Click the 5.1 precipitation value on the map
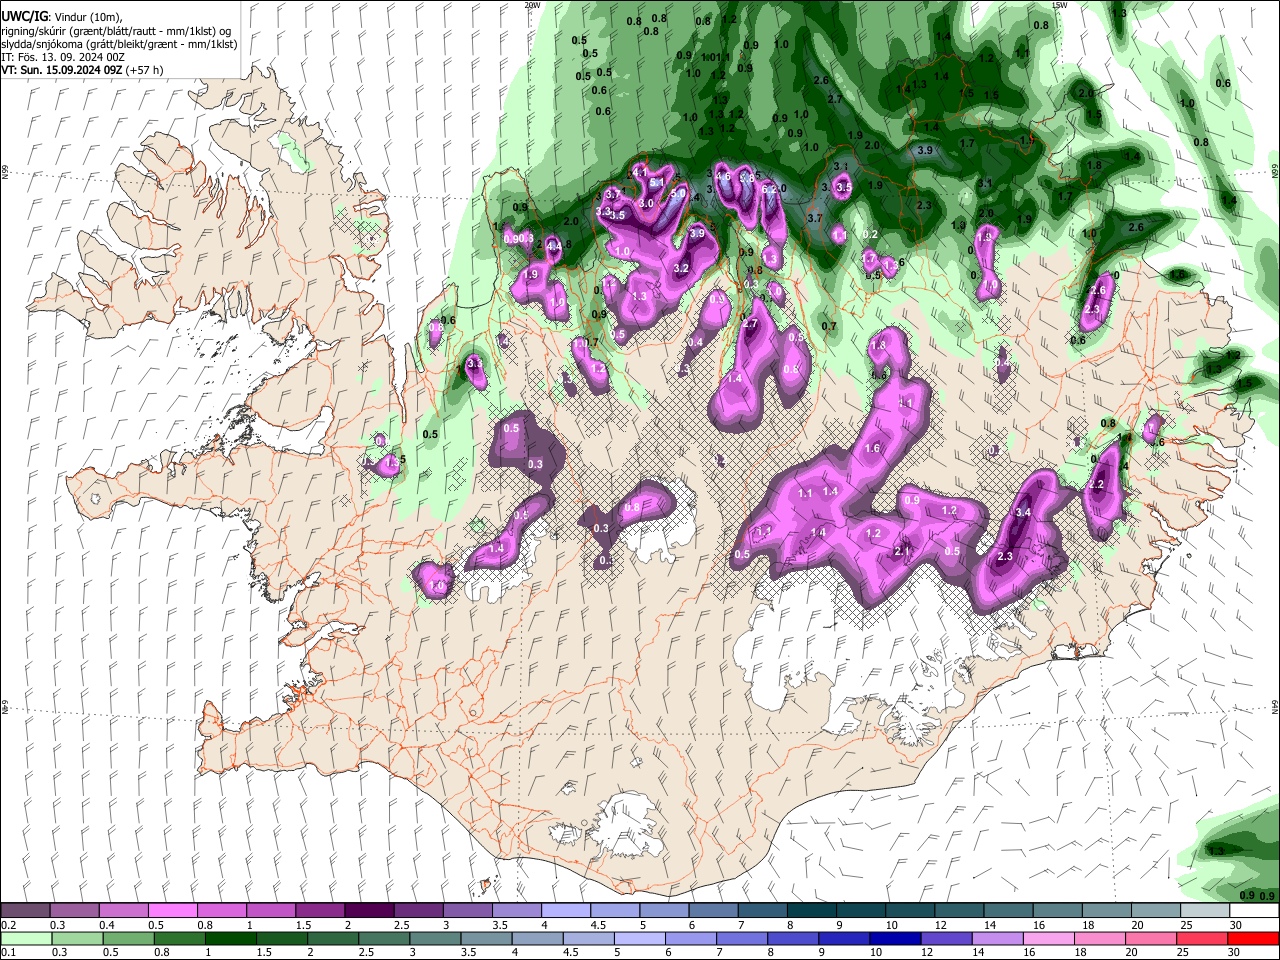This screenshot has width=1280, height=960. 657,182
